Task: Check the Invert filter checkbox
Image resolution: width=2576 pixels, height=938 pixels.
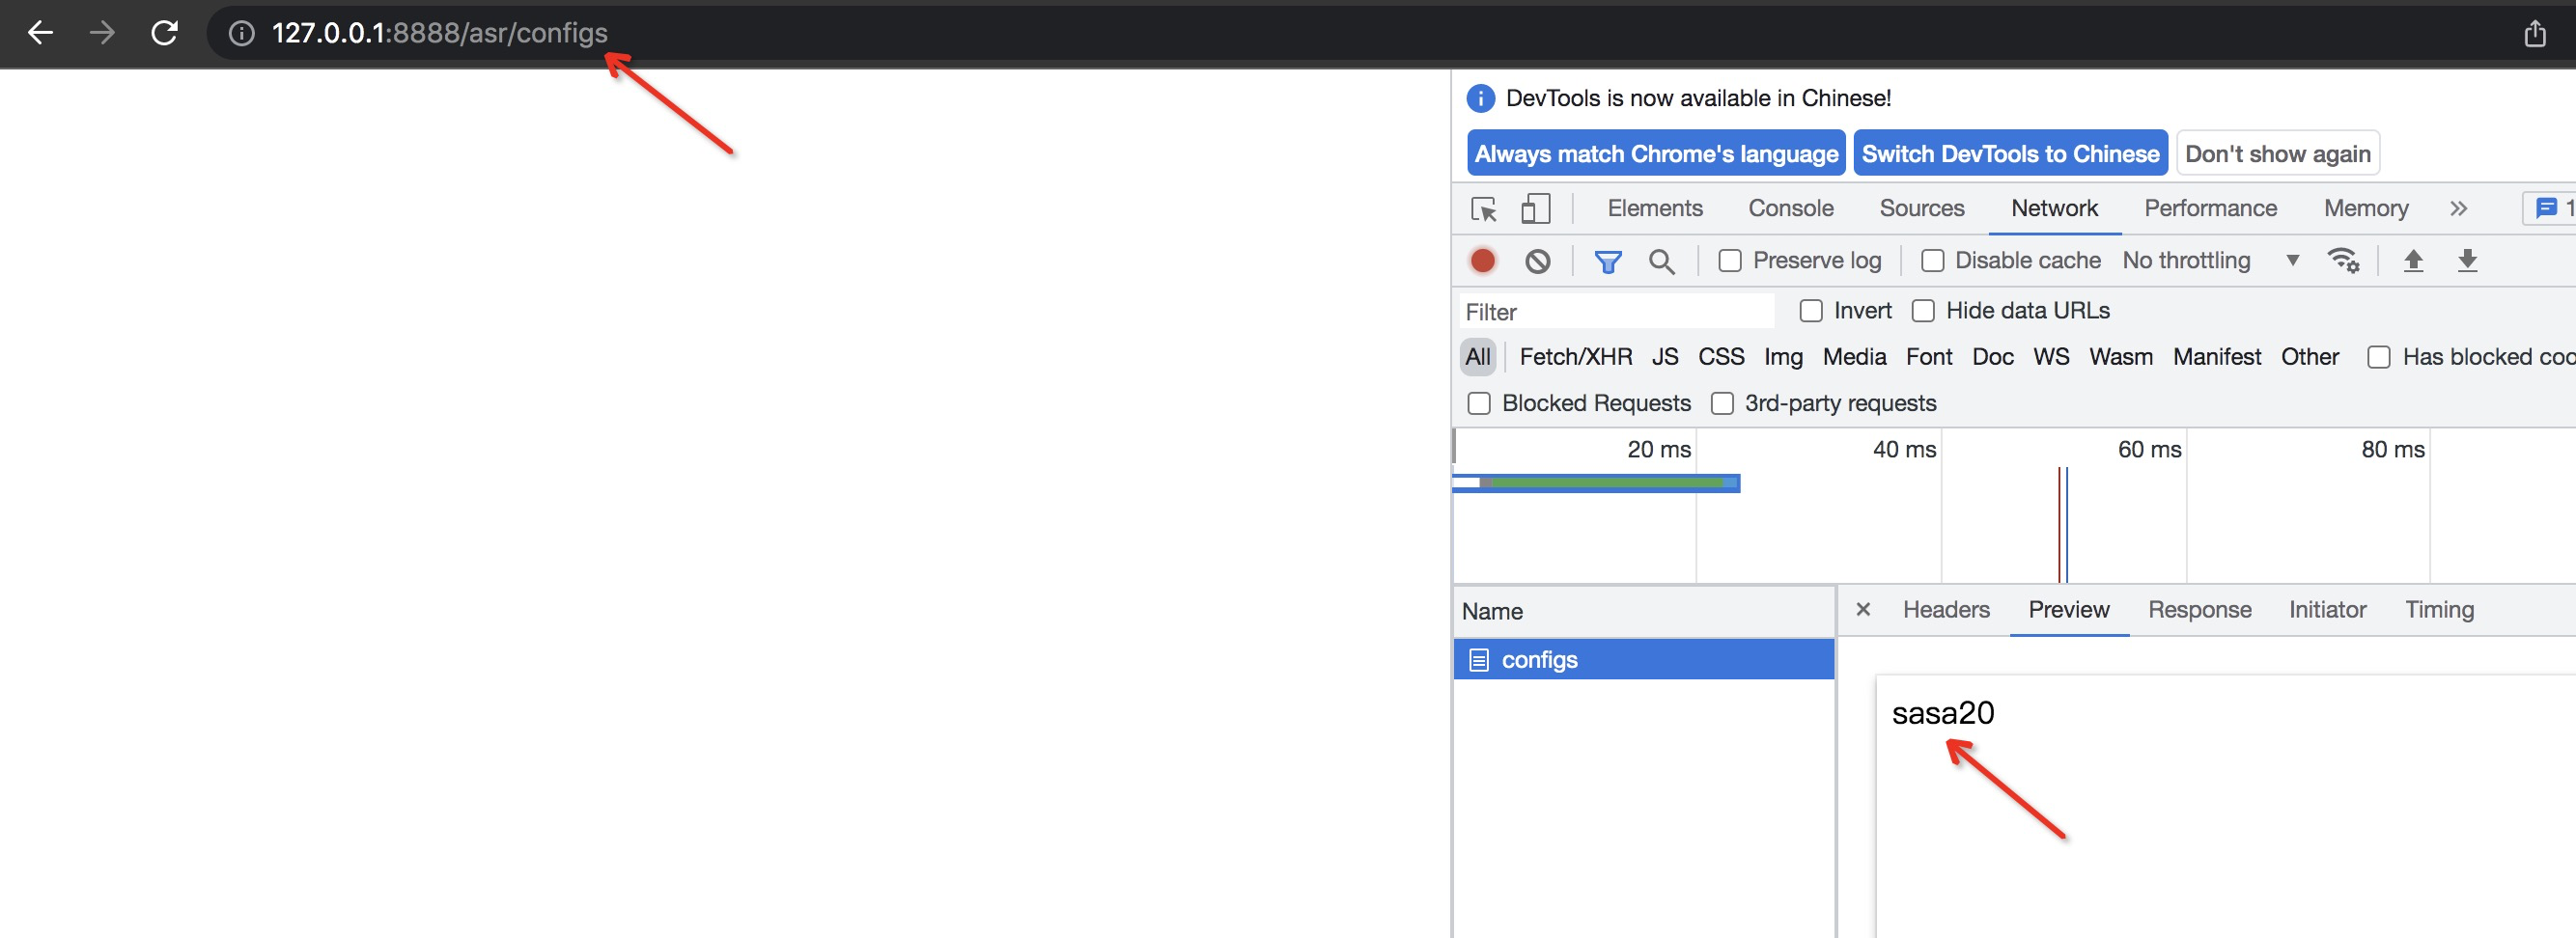Action: tap(1811, 311)
